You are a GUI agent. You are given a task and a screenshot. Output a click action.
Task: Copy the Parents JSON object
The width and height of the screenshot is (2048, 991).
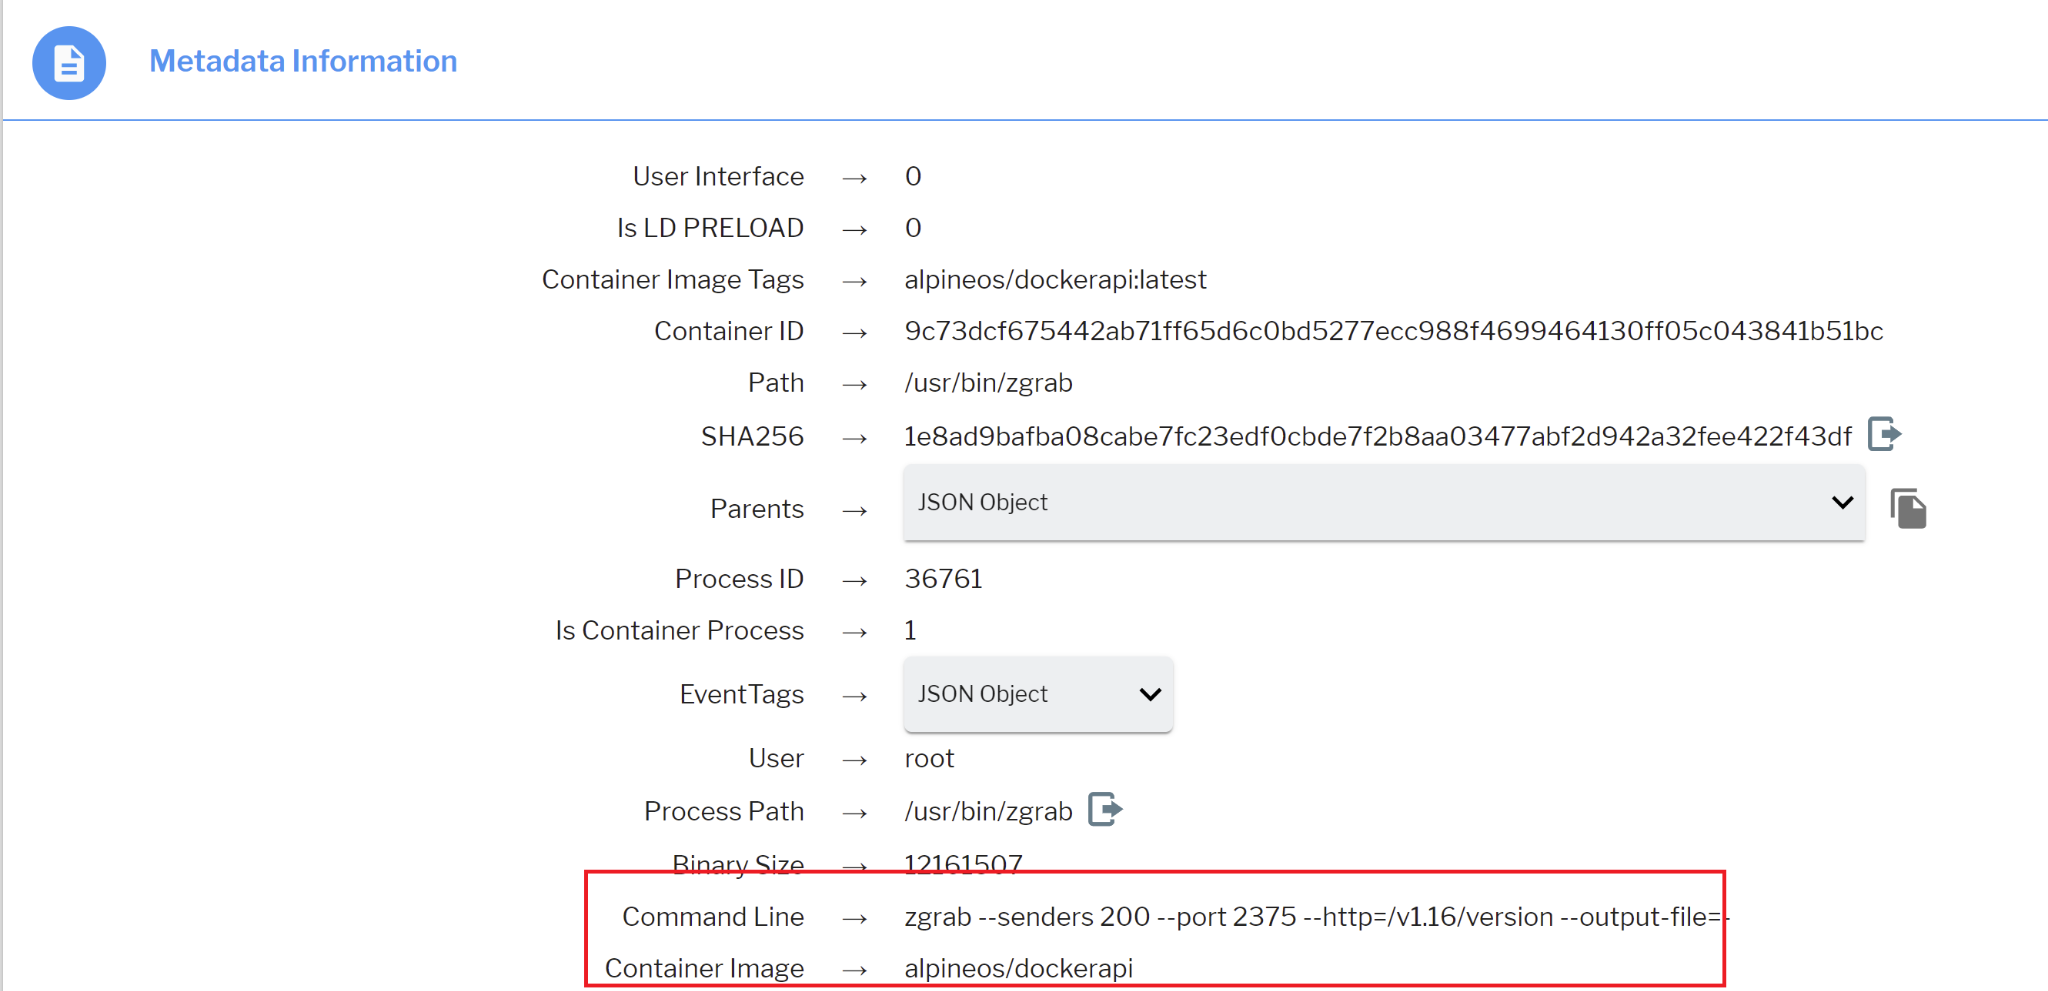tap(1908, 508)
